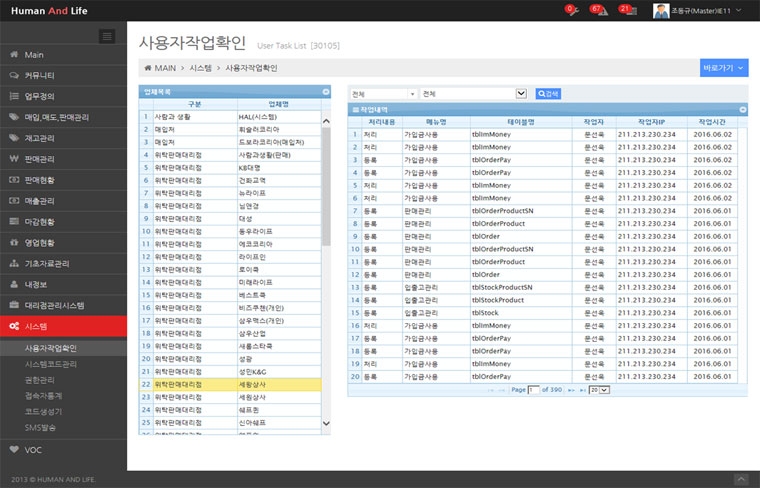Click the user profile avatar picture
The width and height of the screenshot is (760, 488).
coord(661,11)
